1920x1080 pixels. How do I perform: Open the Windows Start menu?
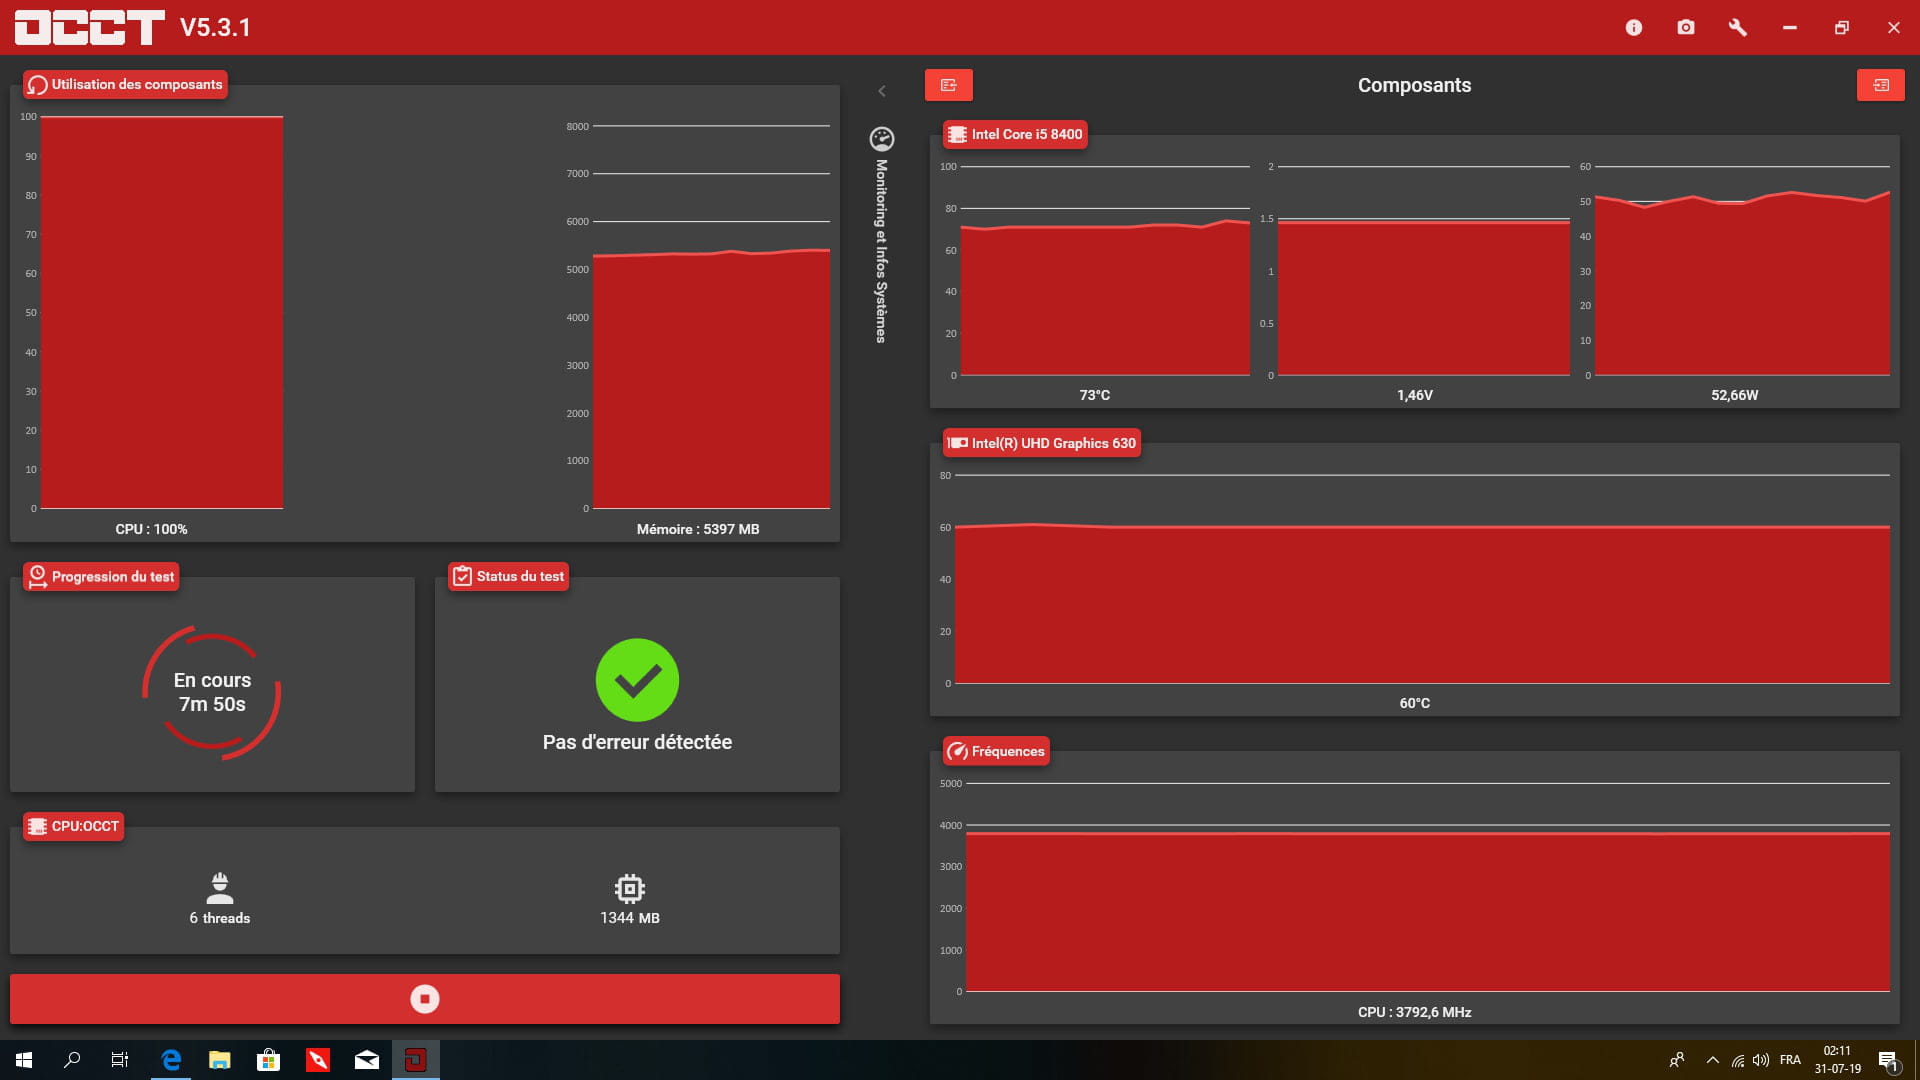click(x=24, y=1060)
